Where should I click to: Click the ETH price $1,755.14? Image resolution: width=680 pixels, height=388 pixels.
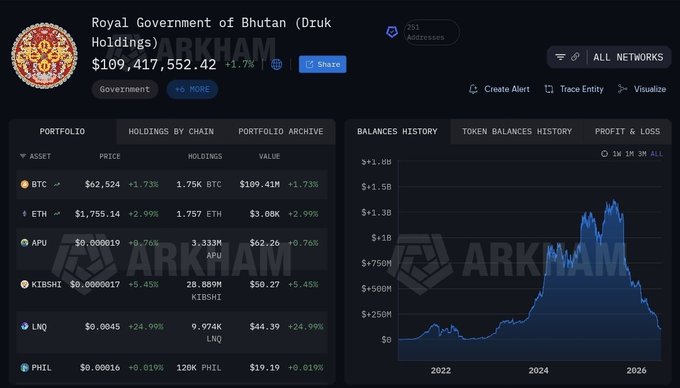pyautogui.click(x=98, y=214)
